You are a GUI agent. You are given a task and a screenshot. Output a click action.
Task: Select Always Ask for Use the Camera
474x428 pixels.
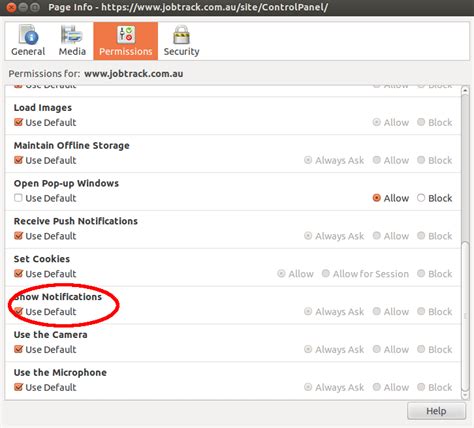coord(308,349)
